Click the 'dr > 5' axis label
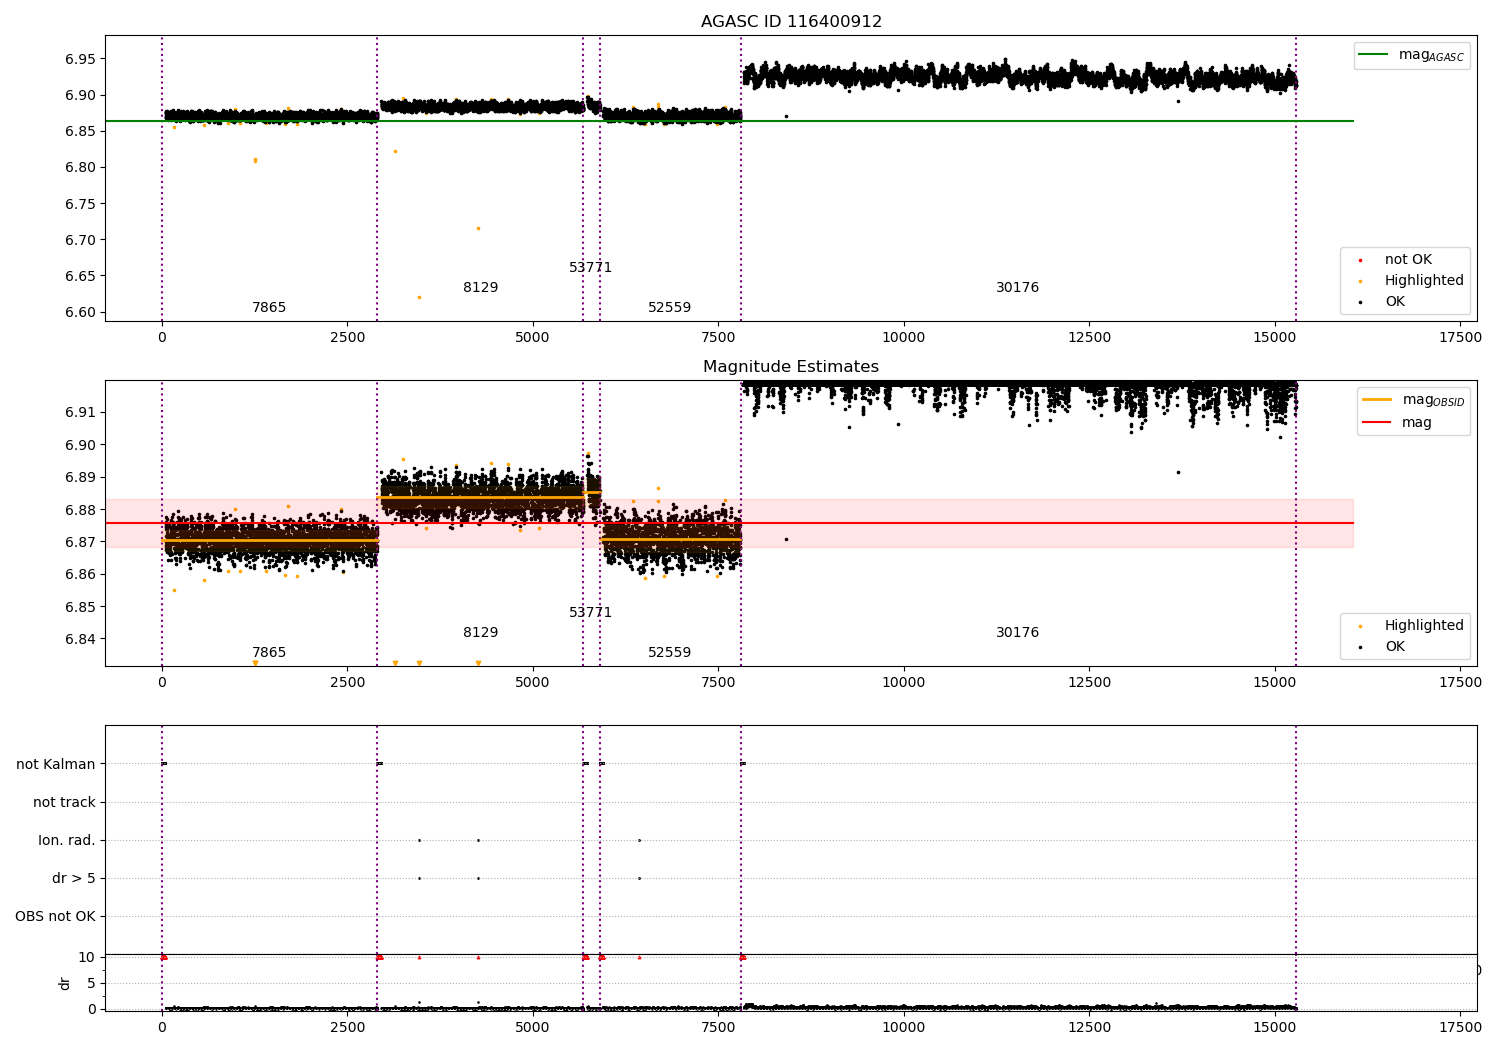This screenshot has width=1500, height=1050. point(74,878)
